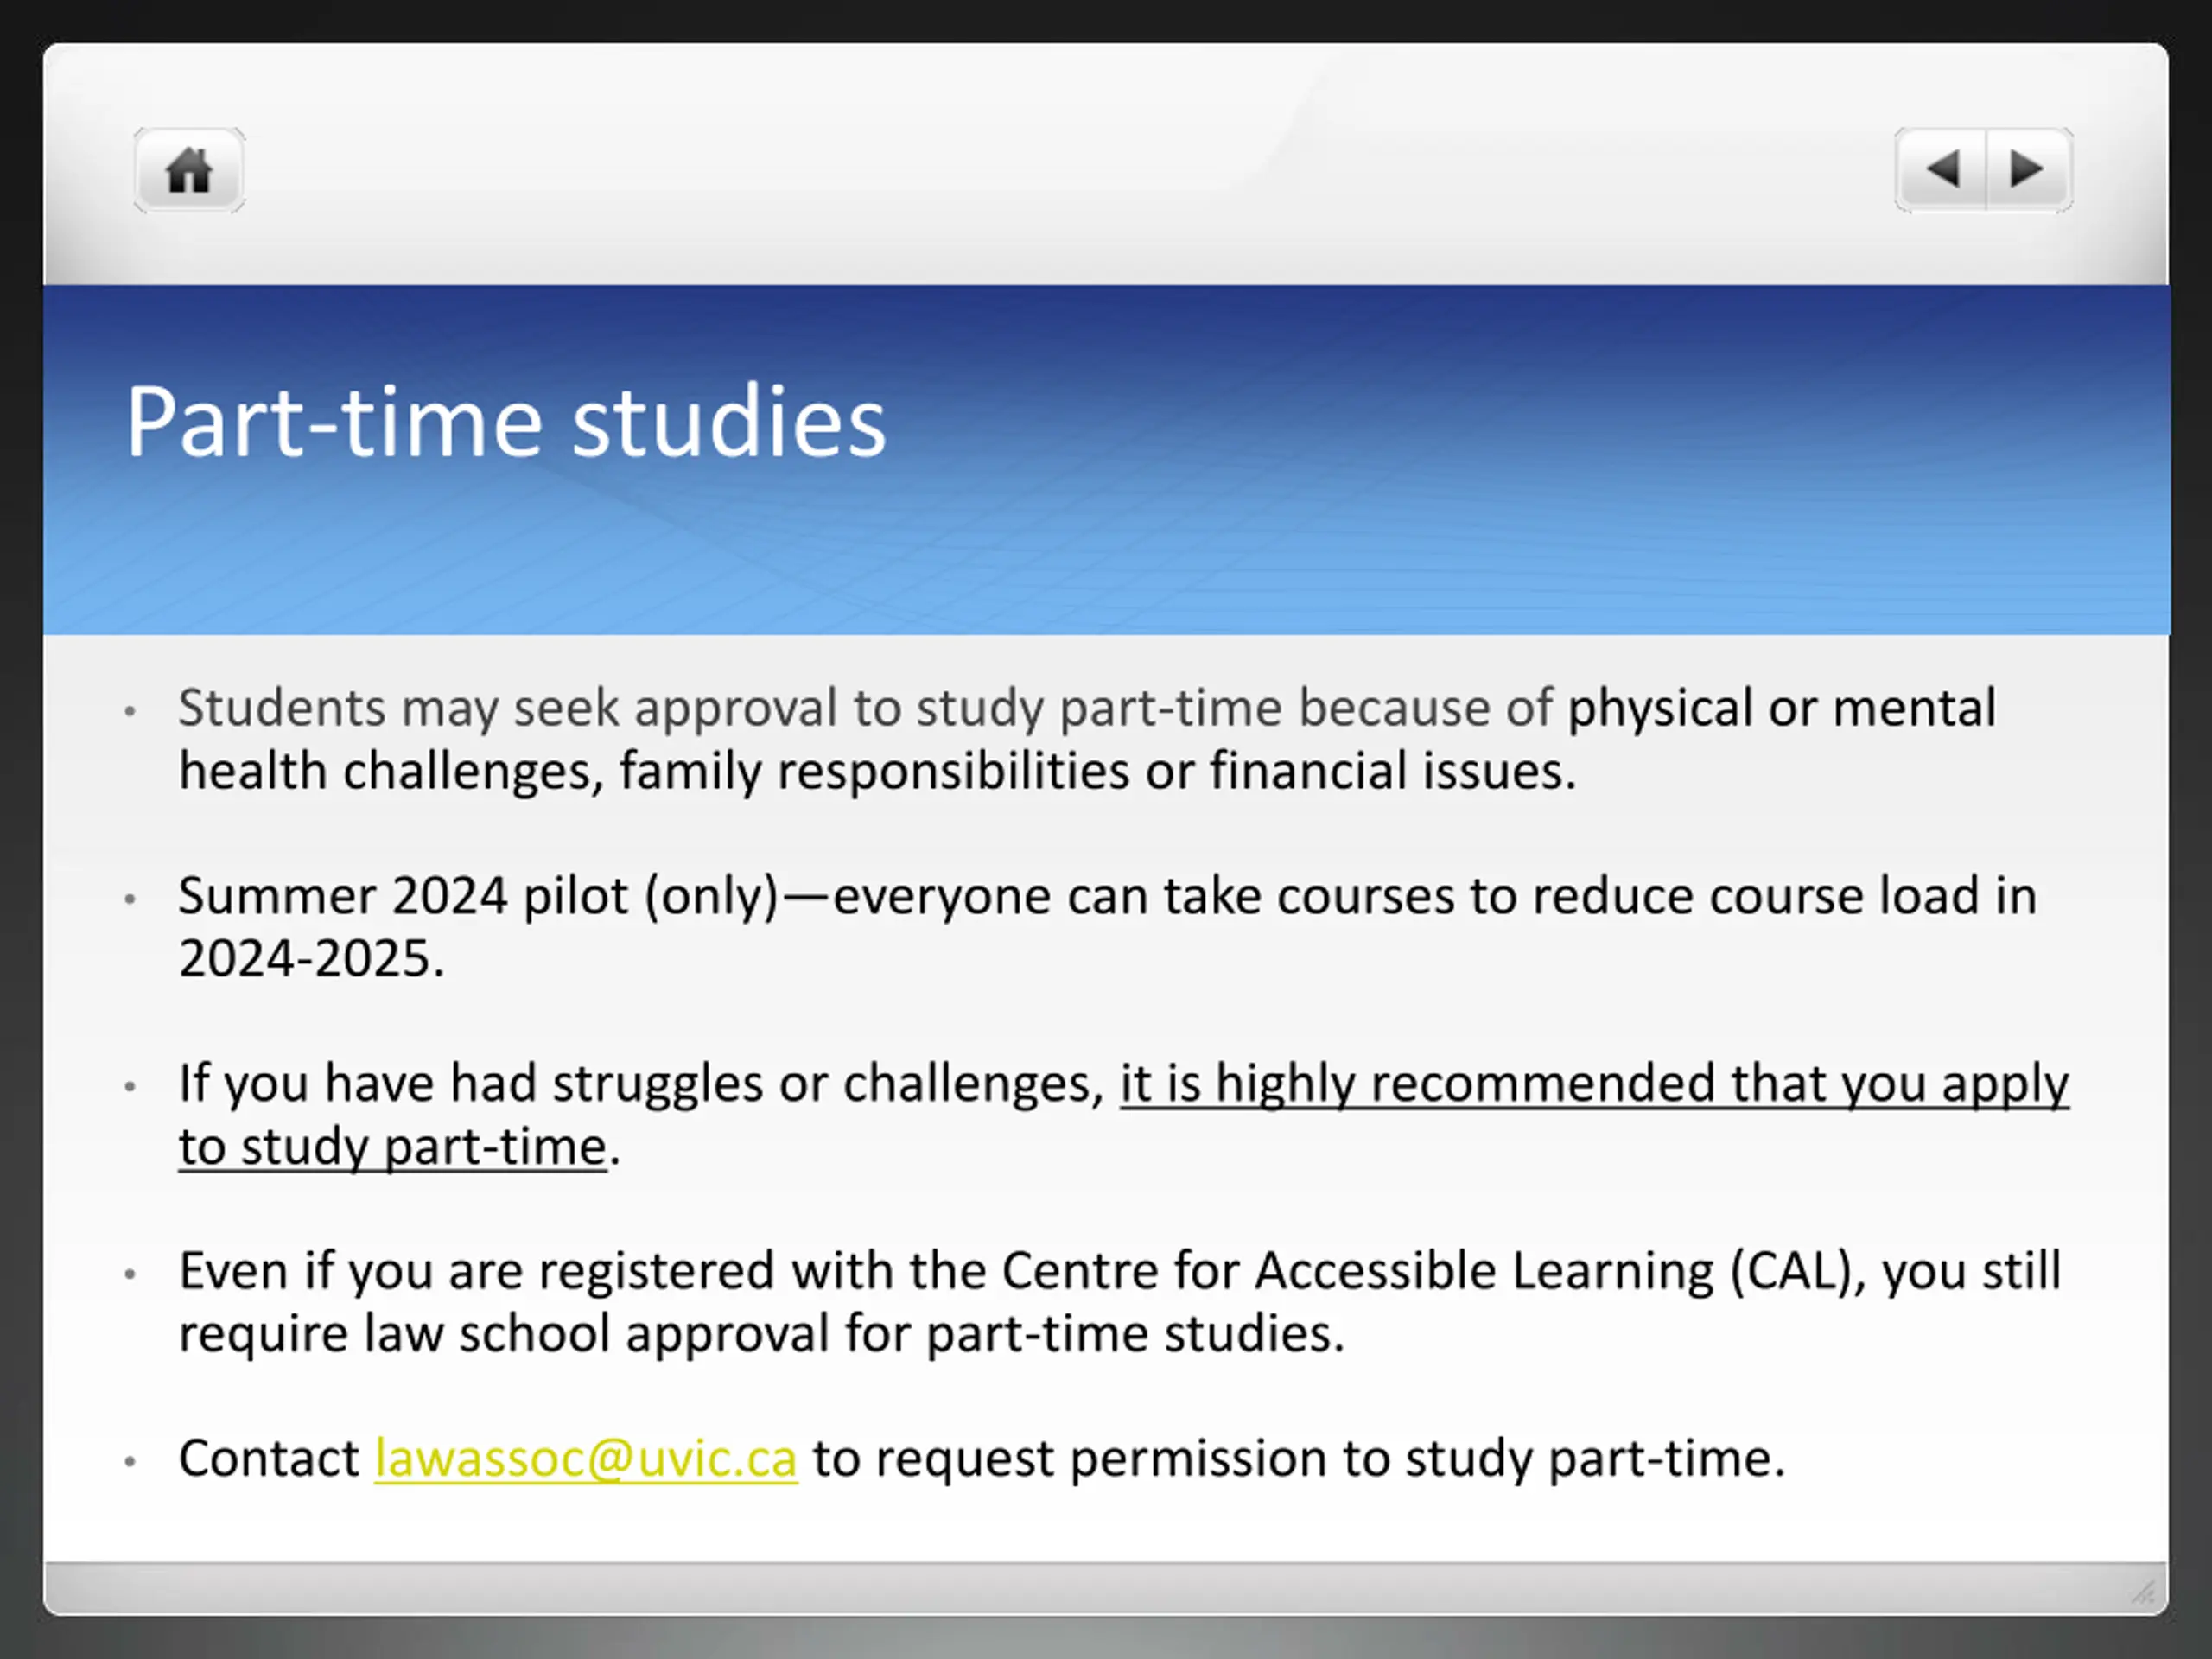Image resolution: width=2212 pixels, height=1659 pixels.
Task: Select bullet marker beside 'Even if you are'
Action: 130,1274
